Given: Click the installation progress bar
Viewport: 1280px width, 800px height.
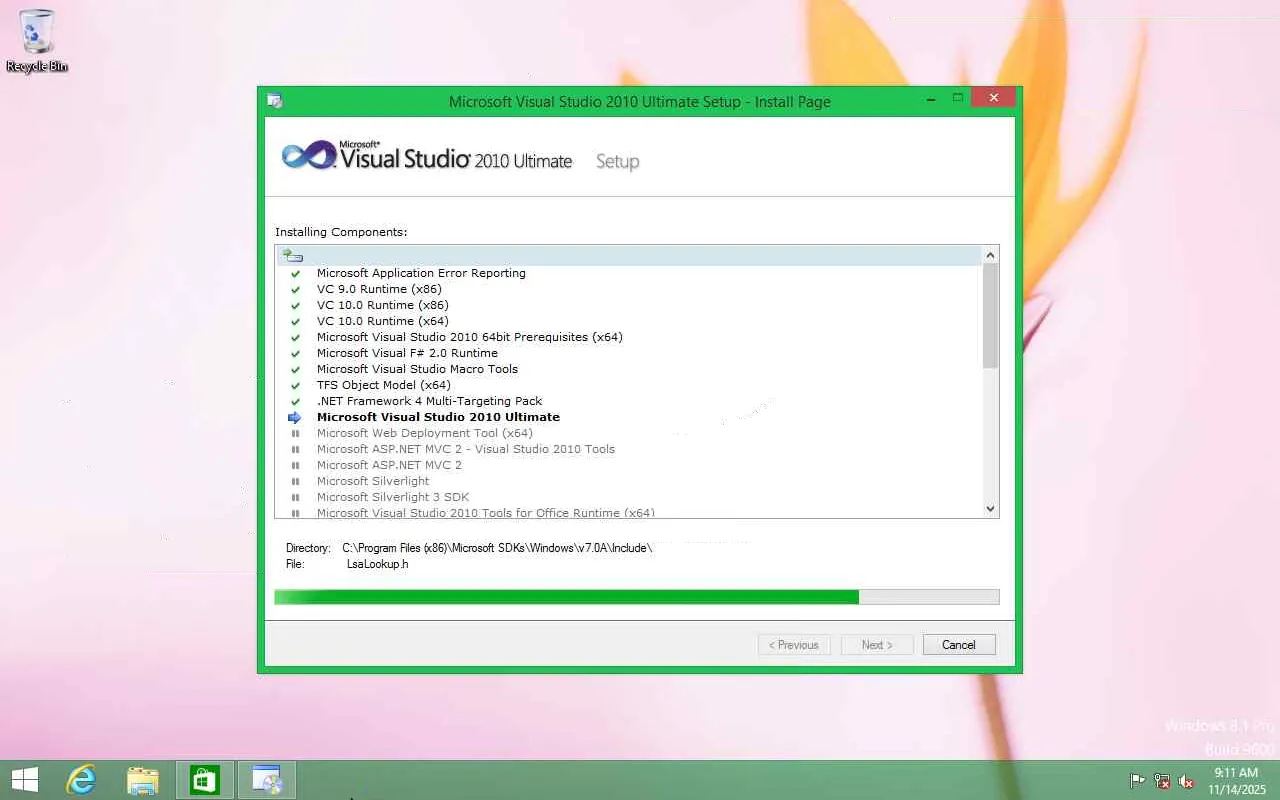Looking at the screenshot, I should click(x=637, y=597).
